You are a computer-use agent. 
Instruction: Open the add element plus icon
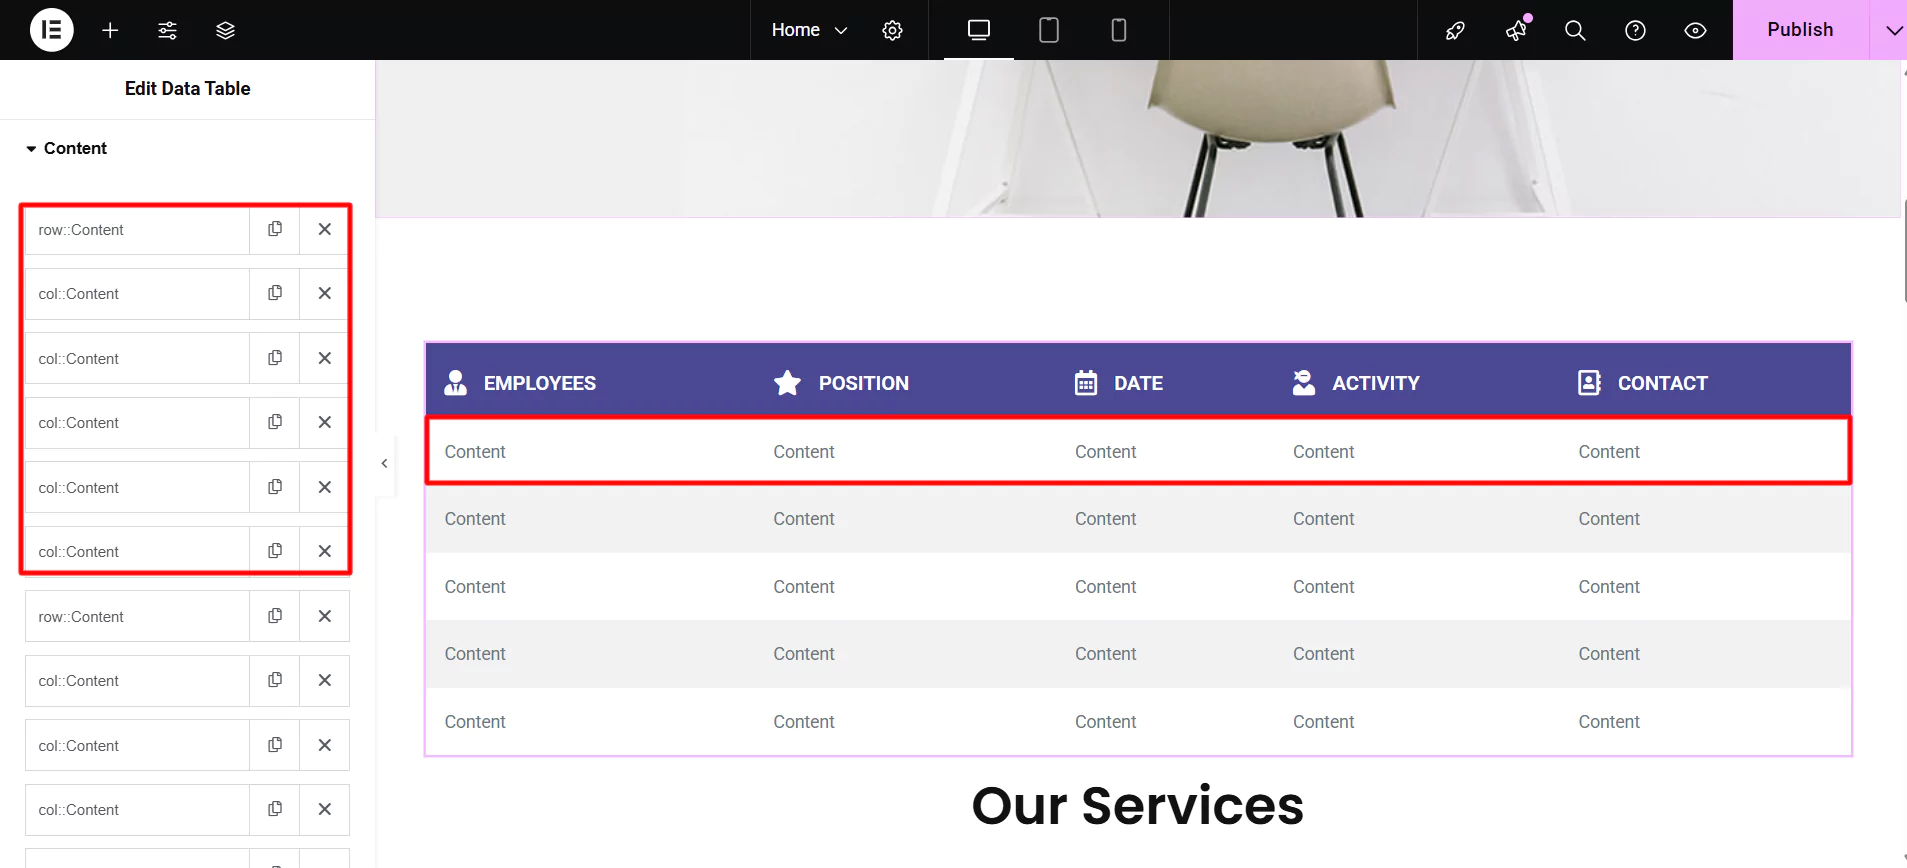(110, 30)
